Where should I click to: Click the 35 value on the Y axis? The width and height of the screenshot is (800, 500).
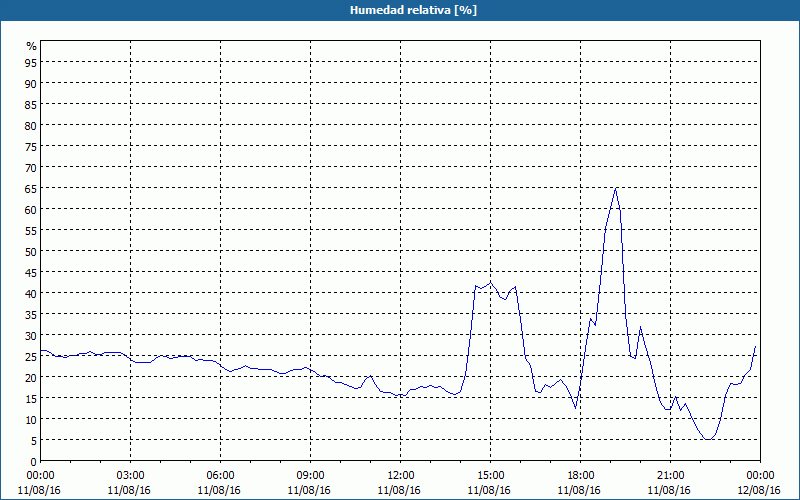[31, 314]
